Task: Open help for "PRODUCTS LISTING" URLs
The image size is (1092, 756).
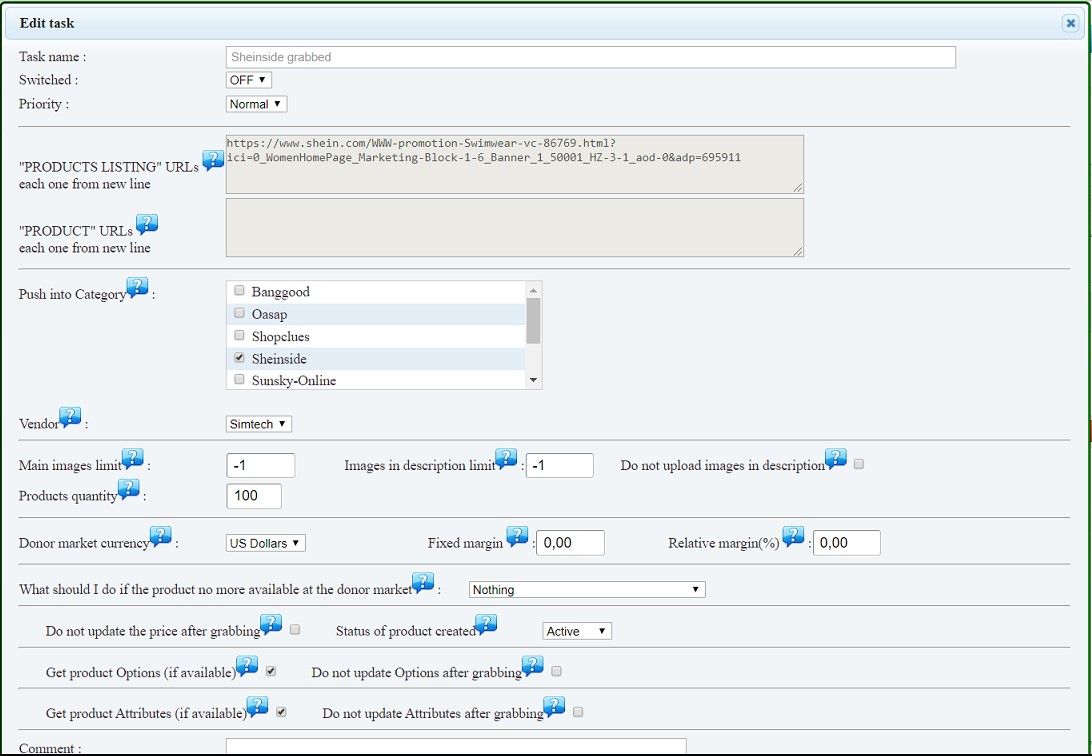Action: (x=213, y=159)
